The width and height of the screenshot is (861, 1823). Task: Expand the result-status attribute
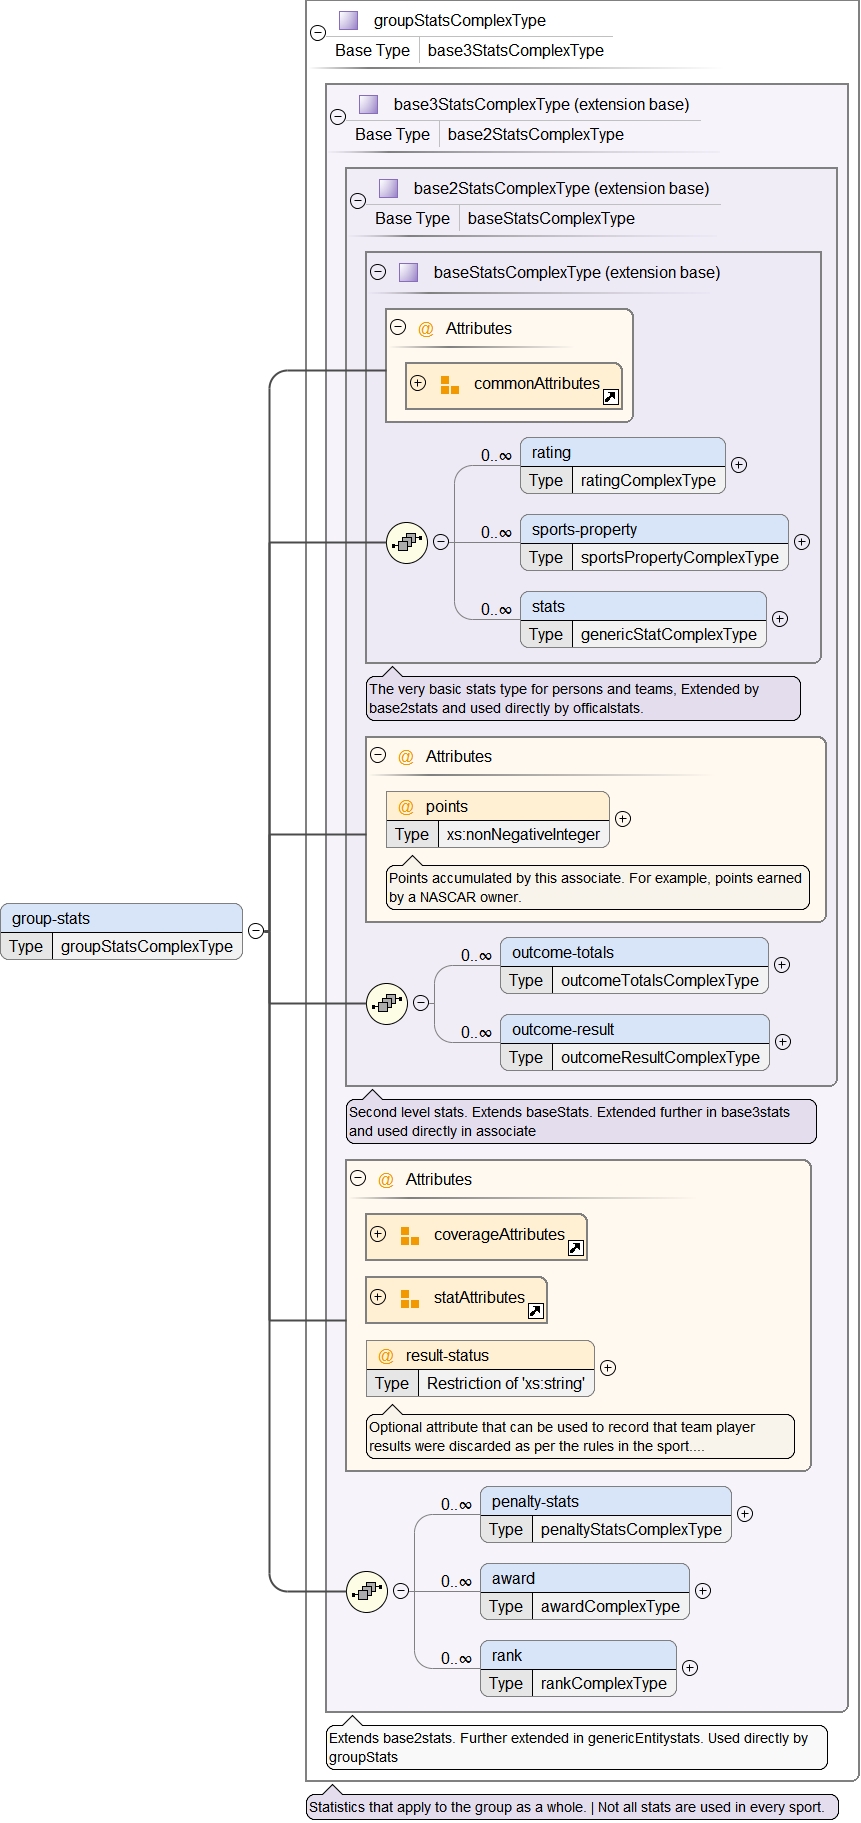click(608, 1368)
